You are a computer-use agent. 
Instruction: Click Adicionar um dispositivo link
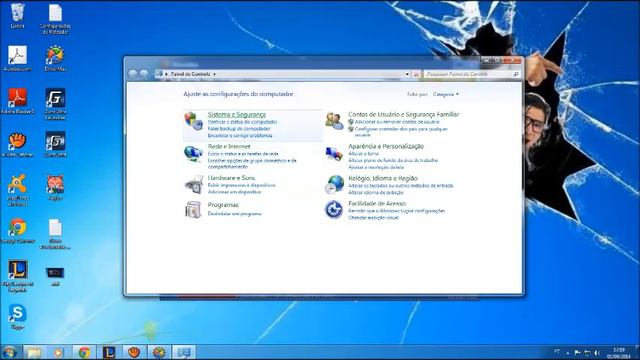pyautogui.click(x=234, y=192)
